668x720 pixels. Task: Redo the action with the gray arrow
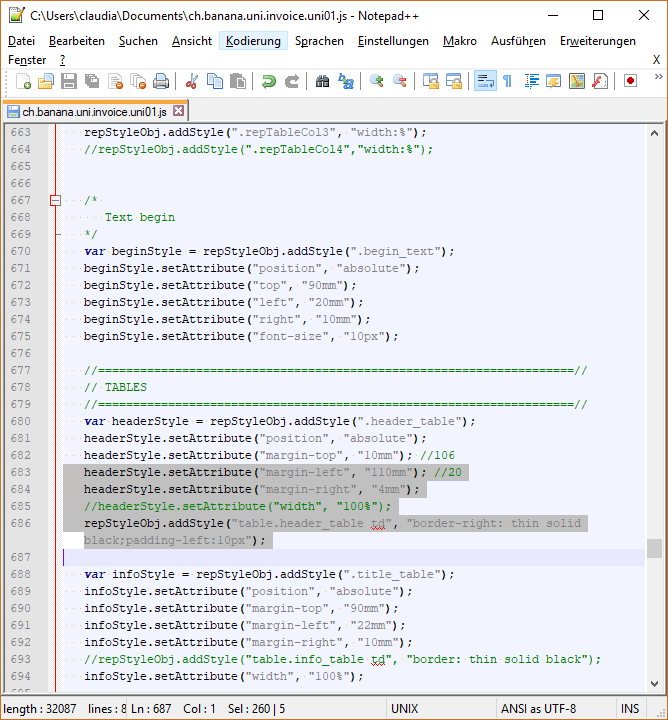point(292,81)
